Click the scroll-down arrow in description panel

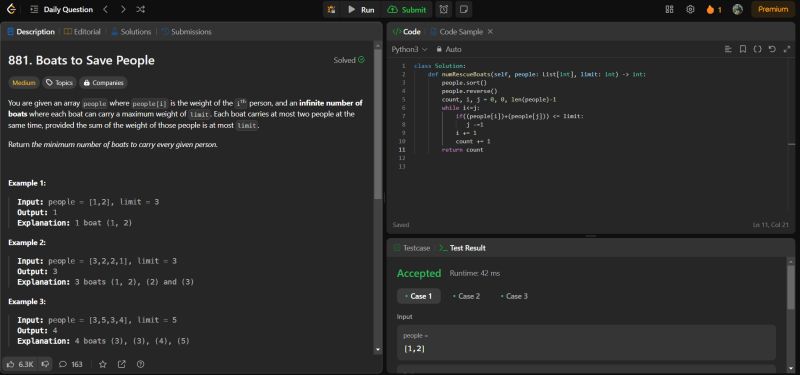378,350
